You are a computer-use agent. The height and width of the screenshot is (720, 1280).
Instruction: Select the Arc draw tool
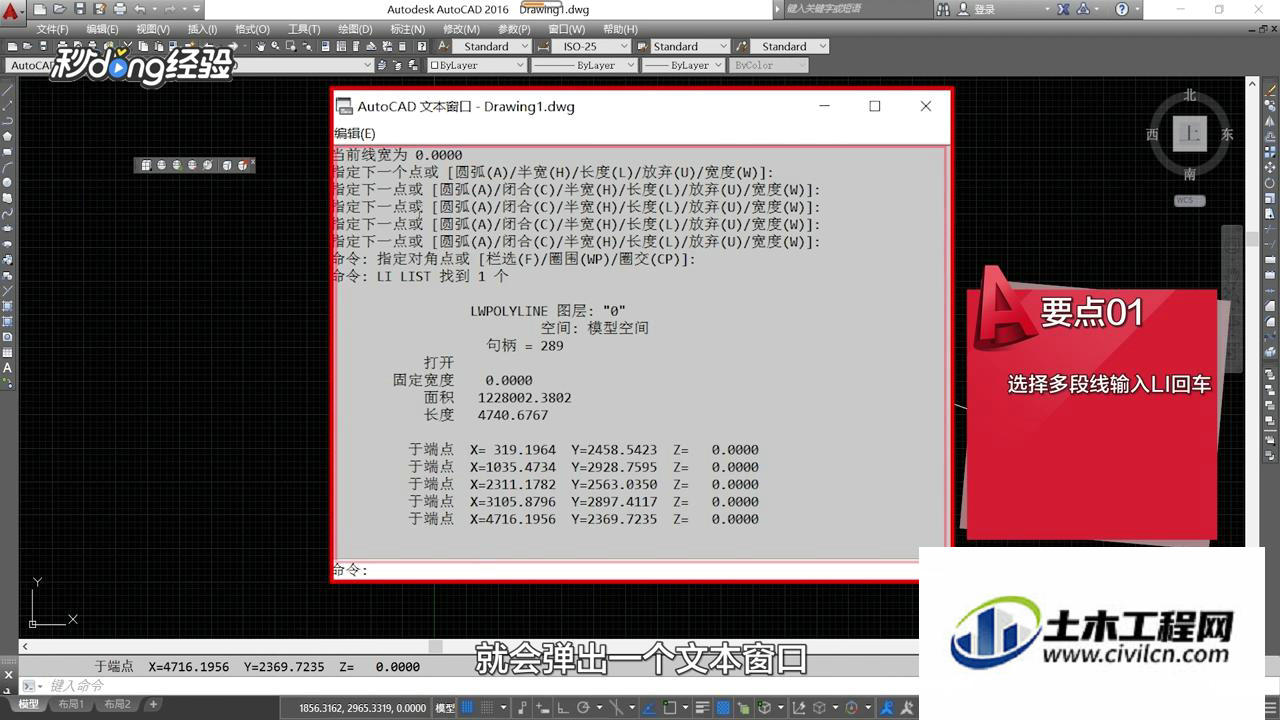tap(7, 167)
